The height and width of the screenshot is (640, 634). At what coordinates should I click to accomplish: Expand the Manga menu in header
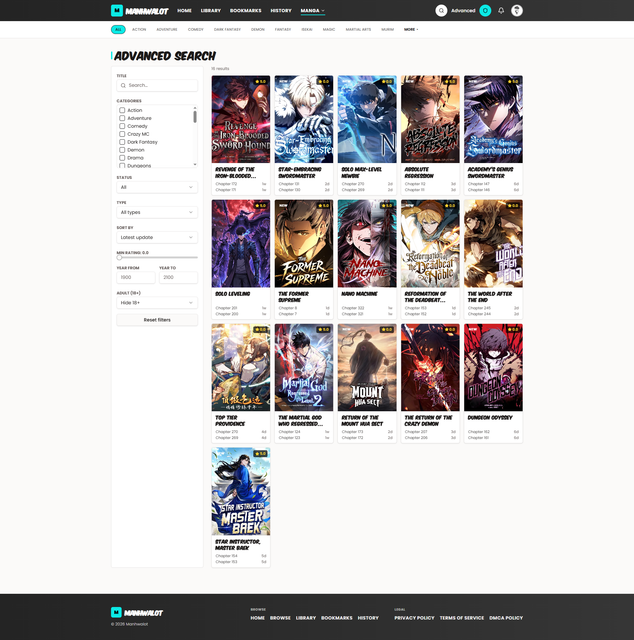(313, 11)
